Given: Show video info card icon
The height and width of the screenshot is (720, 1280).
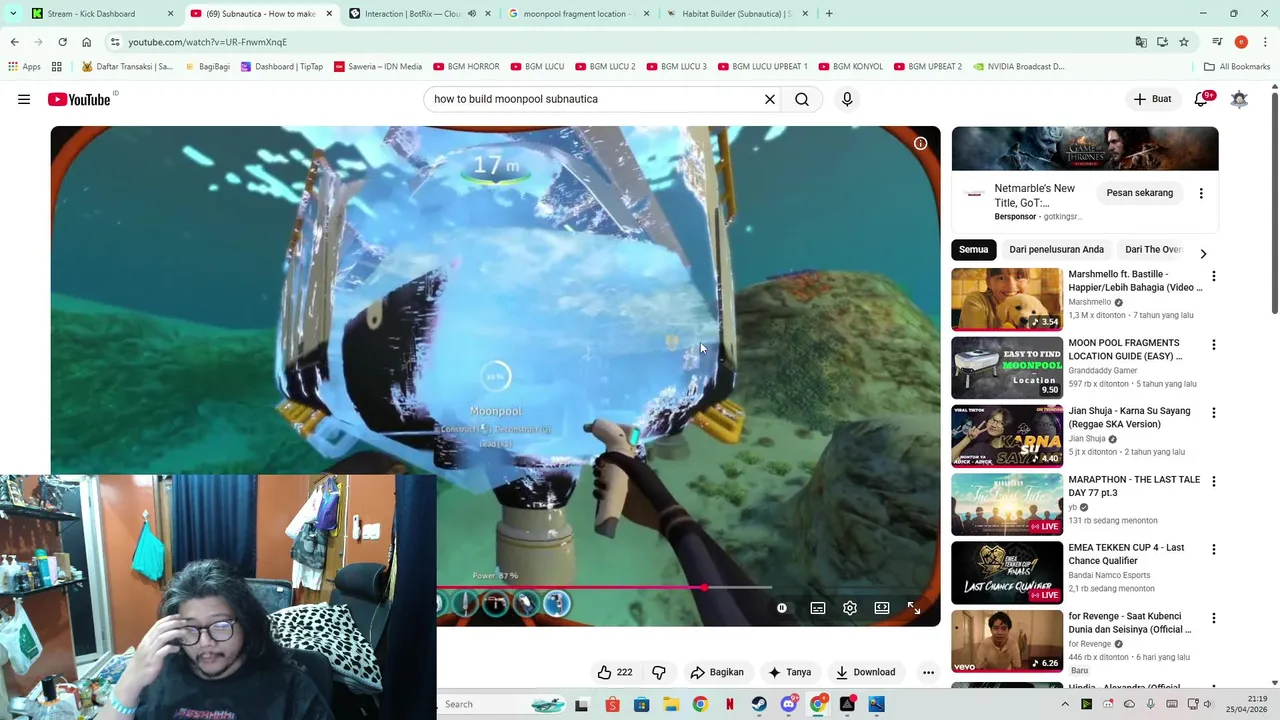Looking at the screenshot, I should click(920, 143).
